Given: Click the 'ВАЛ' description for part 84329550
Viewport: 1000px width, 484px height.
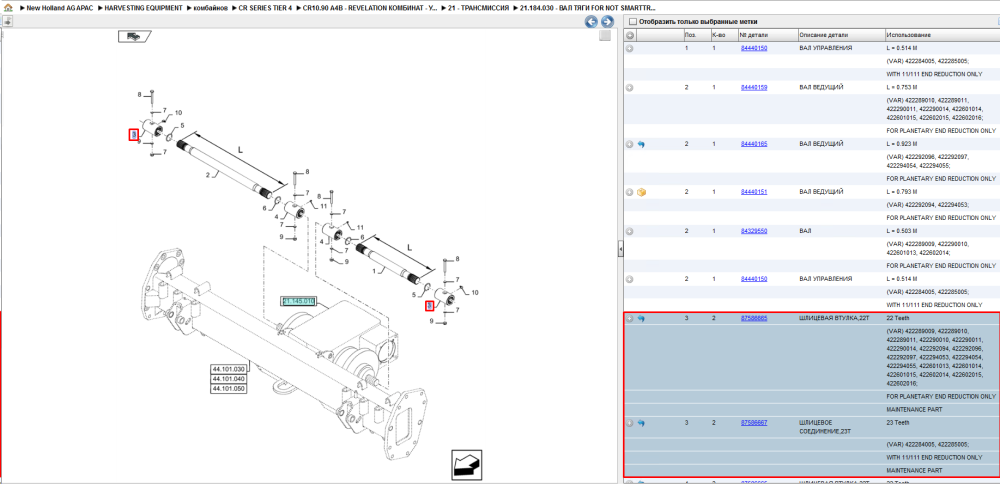Looking at the screenshot, I should pyautogui.click(x=805, y=231).
